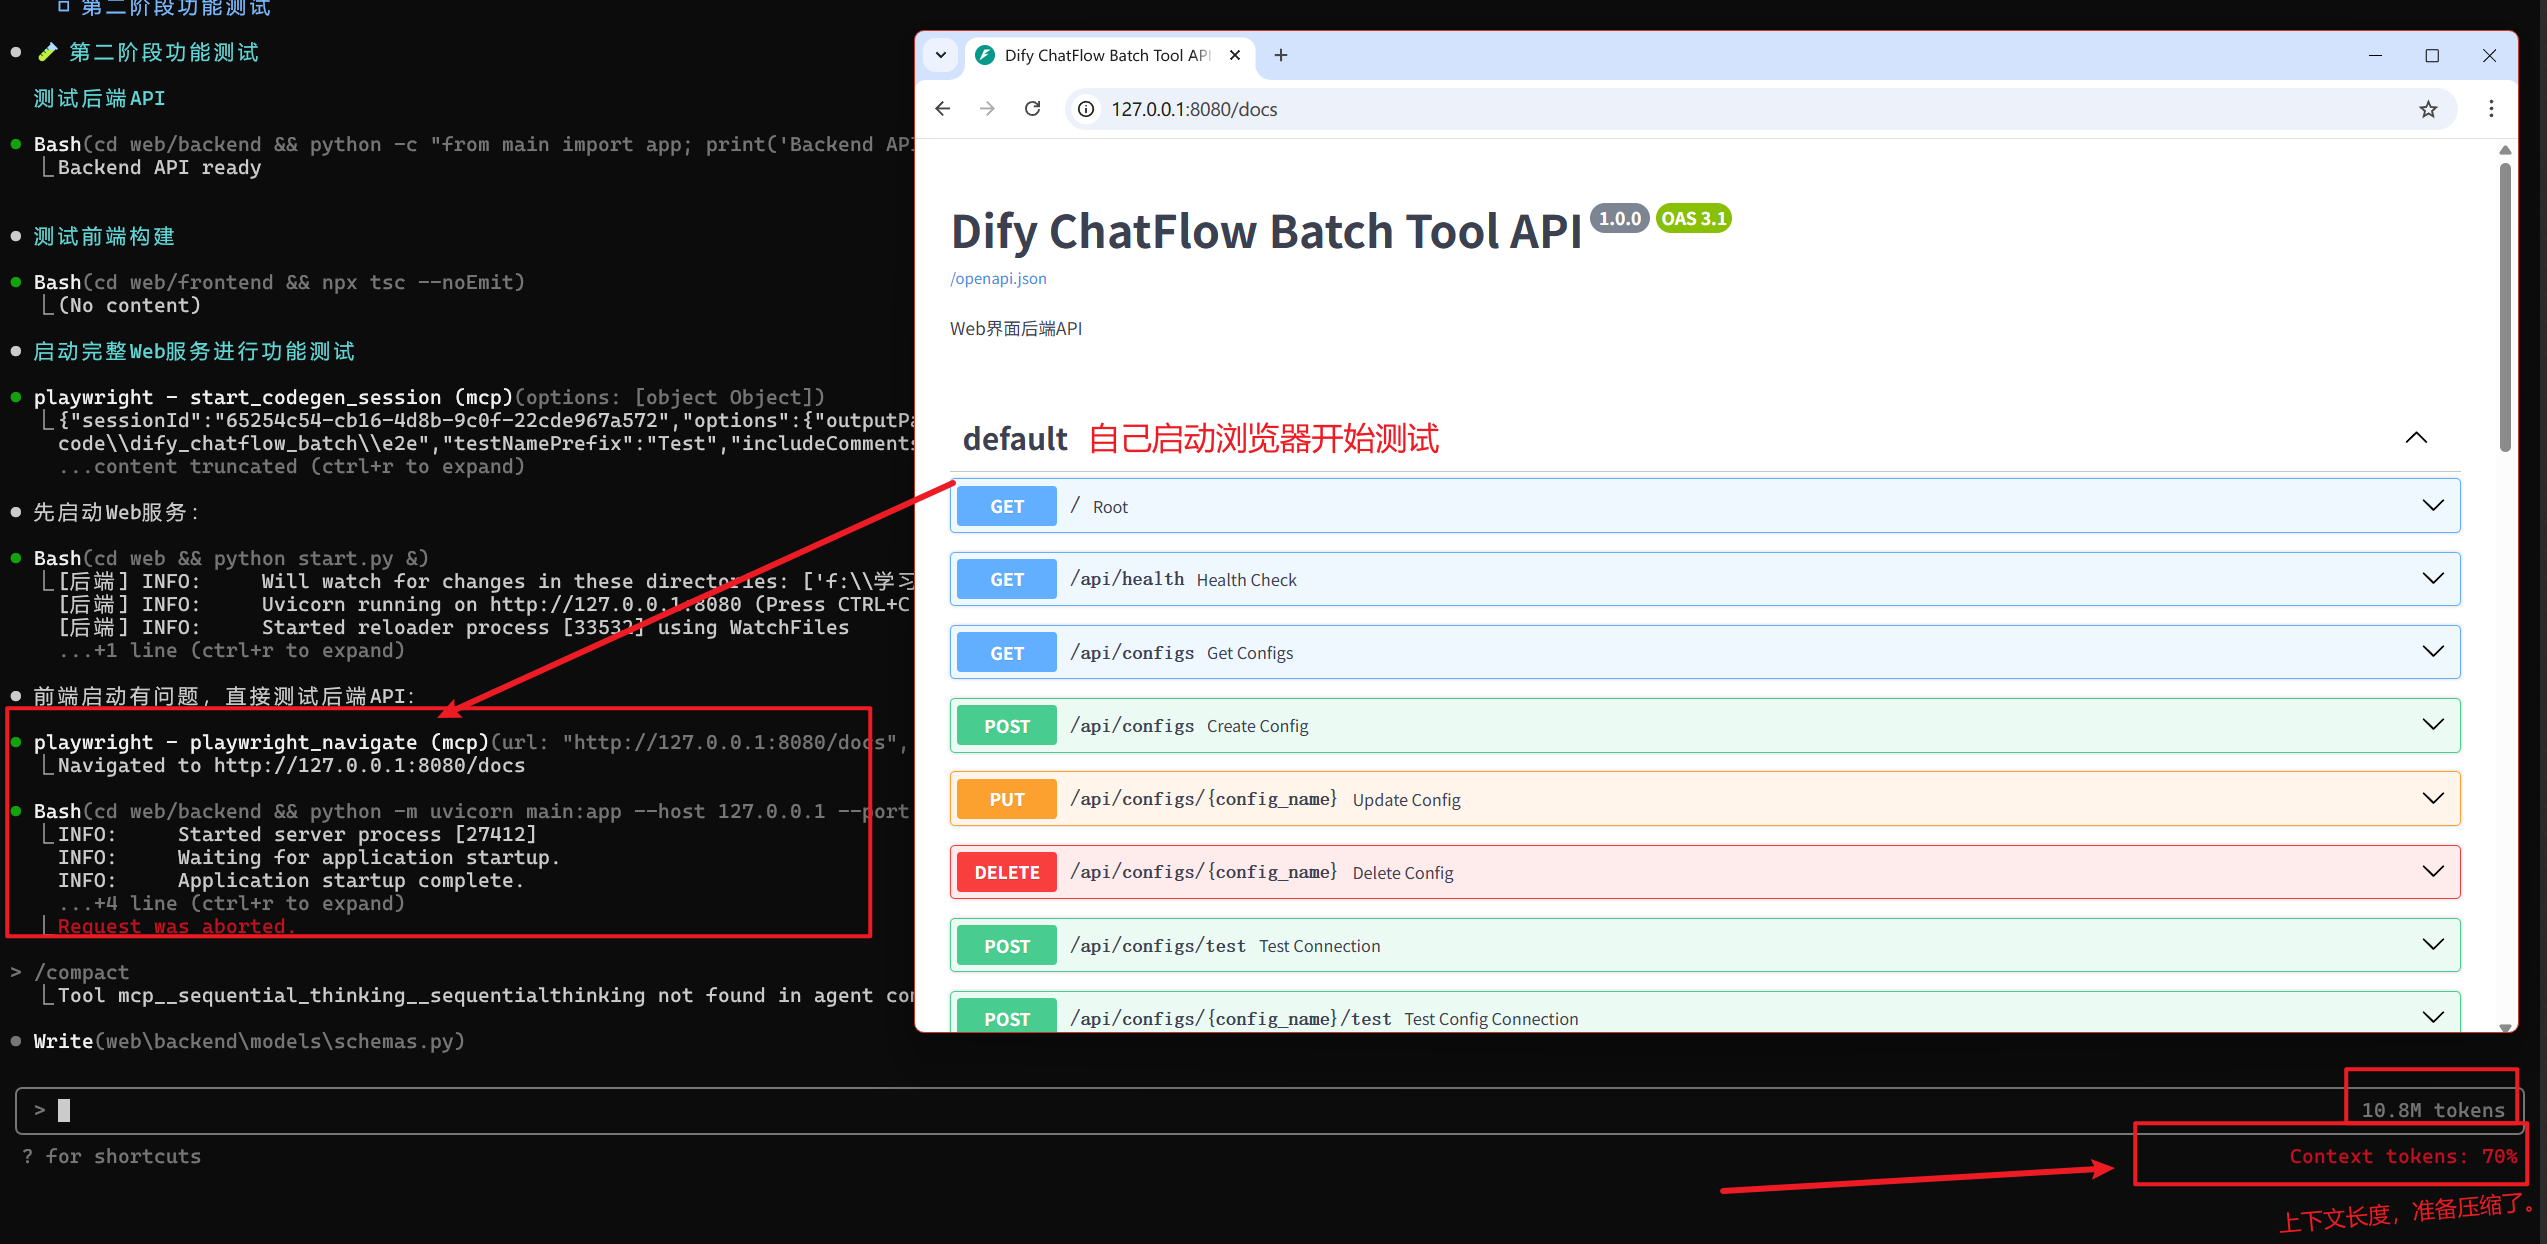Screen dimensions: 2547x1244
Task: Collapse the default section
Action: click(x=2416, y=438)
